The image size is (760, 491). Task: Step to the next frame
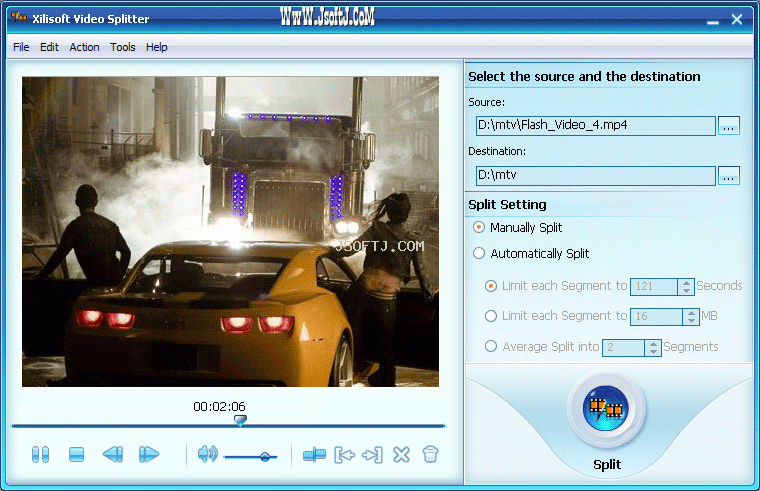(x=149, y=455)
